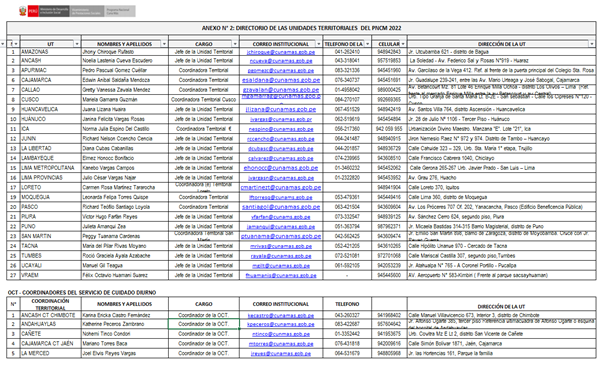The height and width of the screenshot is (367, 605).
Task: Open the CORREO INSTITUCIONAL filter arrow
Action: click(319, 44)
